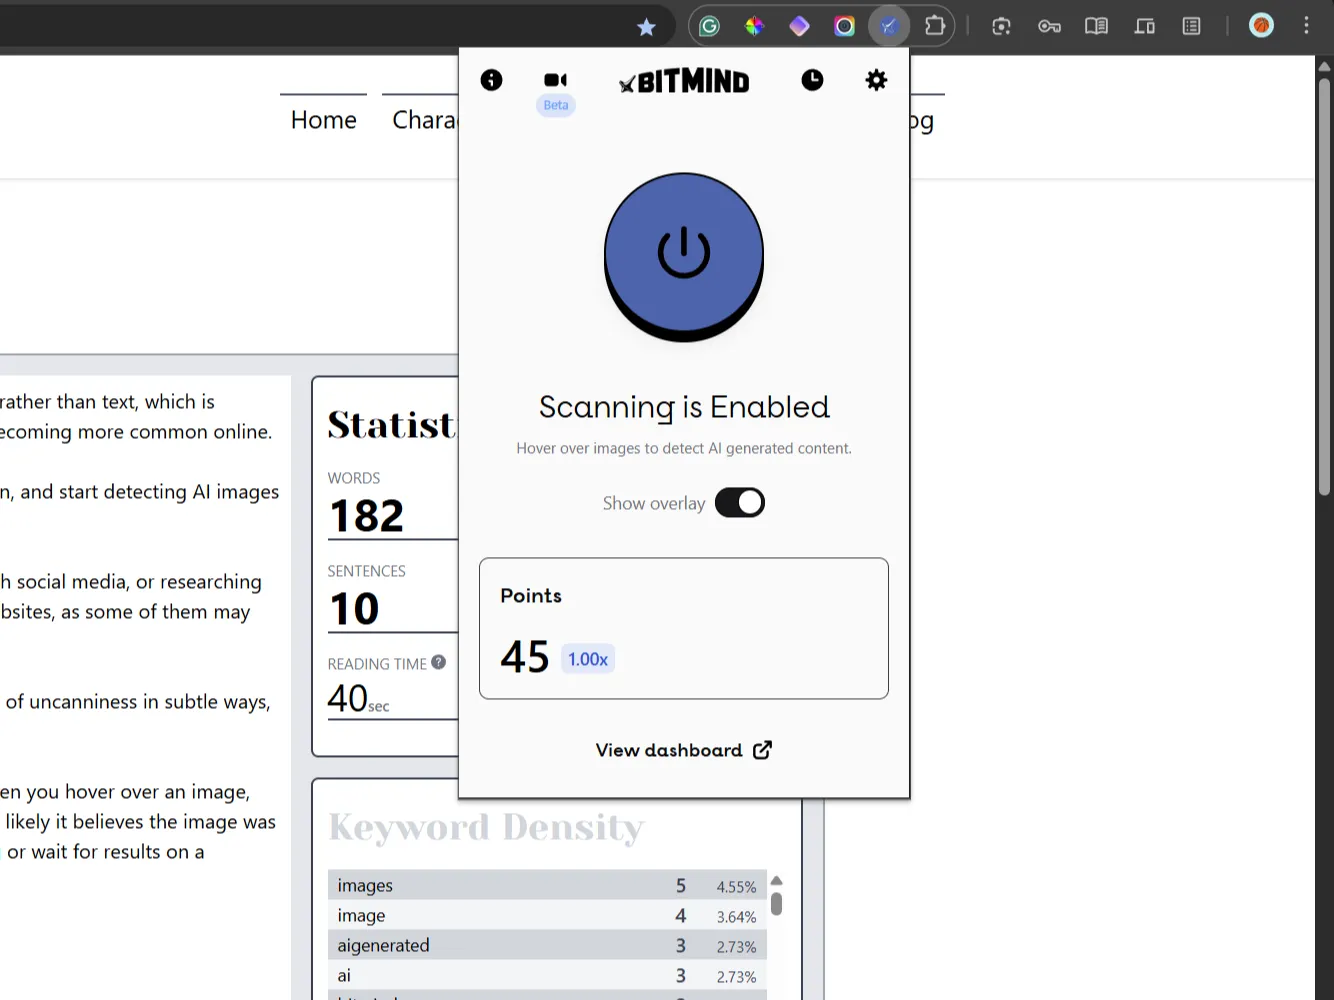Screen dimensions: 1334x1000
Task: Toggle the bookmark star for this page
Action: pos(647,27)
